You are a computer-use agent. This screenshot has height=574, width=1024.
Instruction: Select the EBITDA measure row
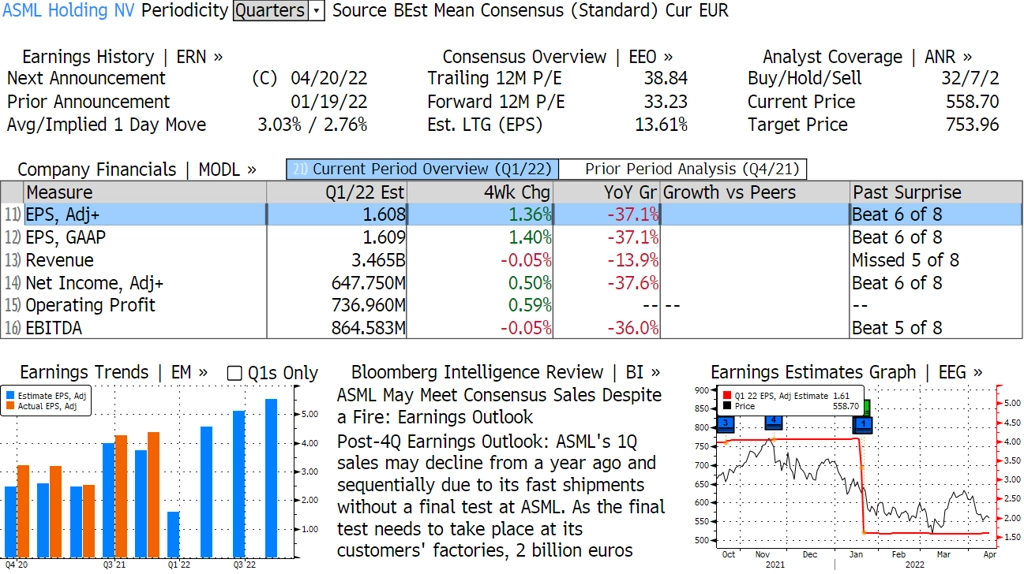(x=511, y=328)
